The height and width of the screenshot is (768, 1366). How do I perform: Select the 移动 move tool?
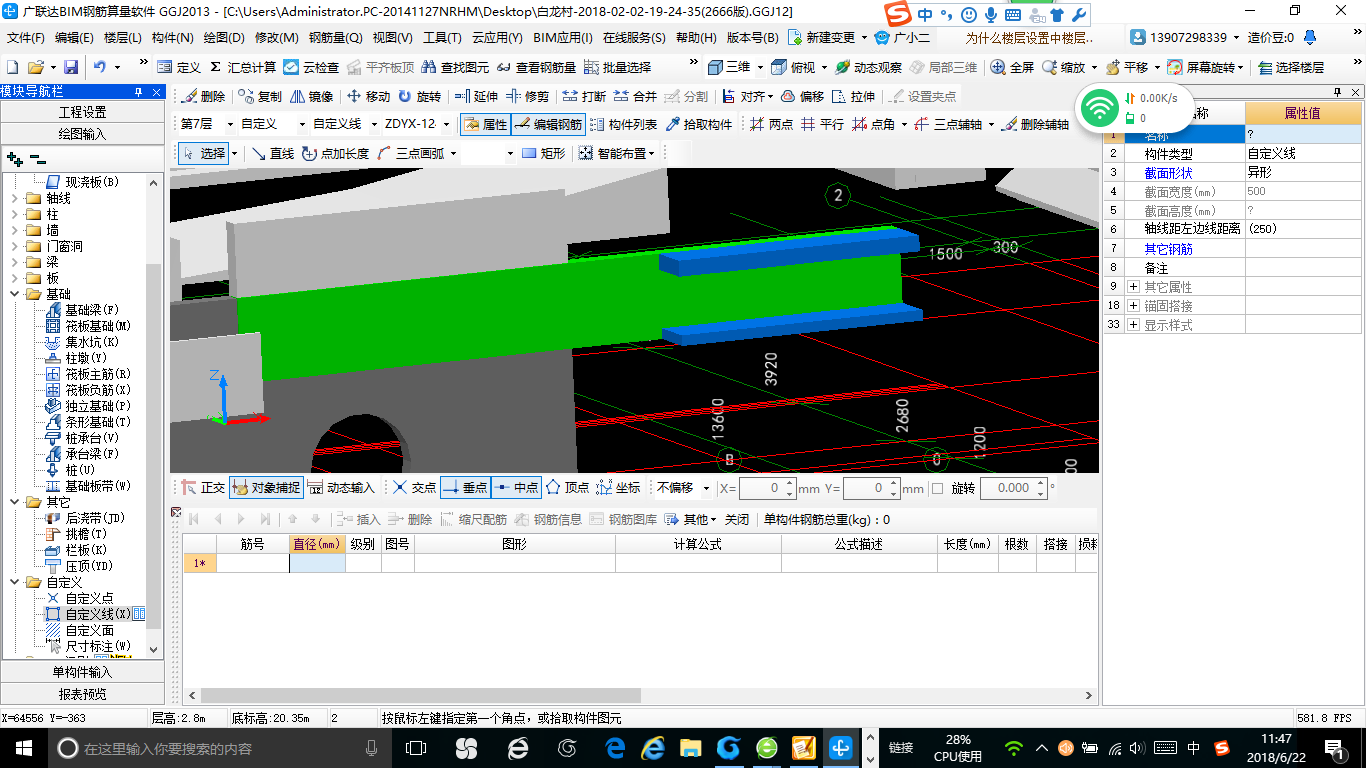pyautogui.click(x=368, y=97)
